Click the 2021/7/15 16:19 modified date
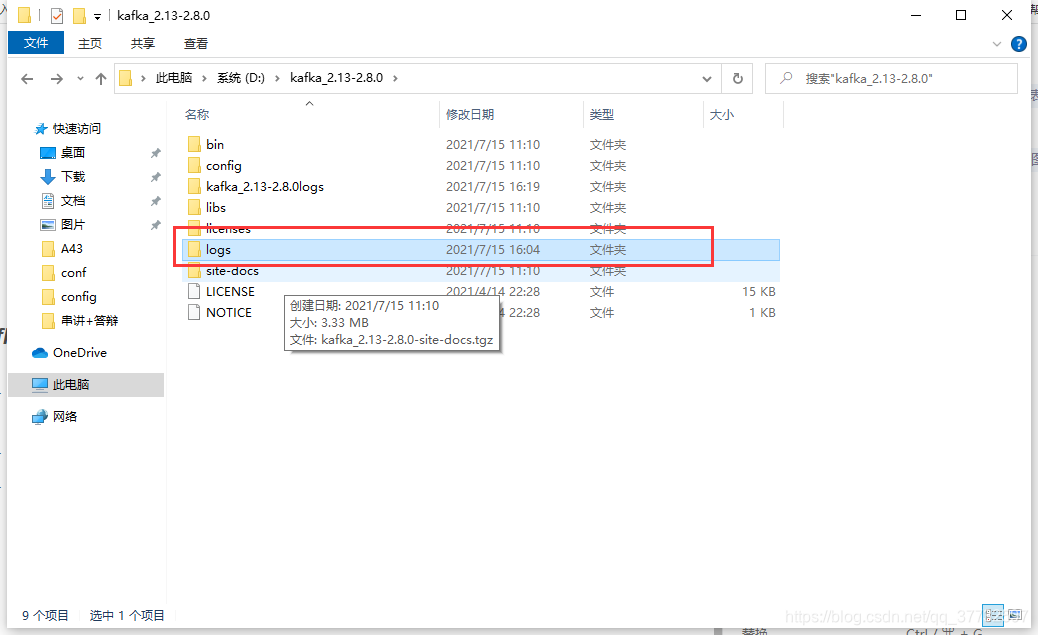Image resolution: width=1038 pixels, height=635 pixels. pos(493,187)
